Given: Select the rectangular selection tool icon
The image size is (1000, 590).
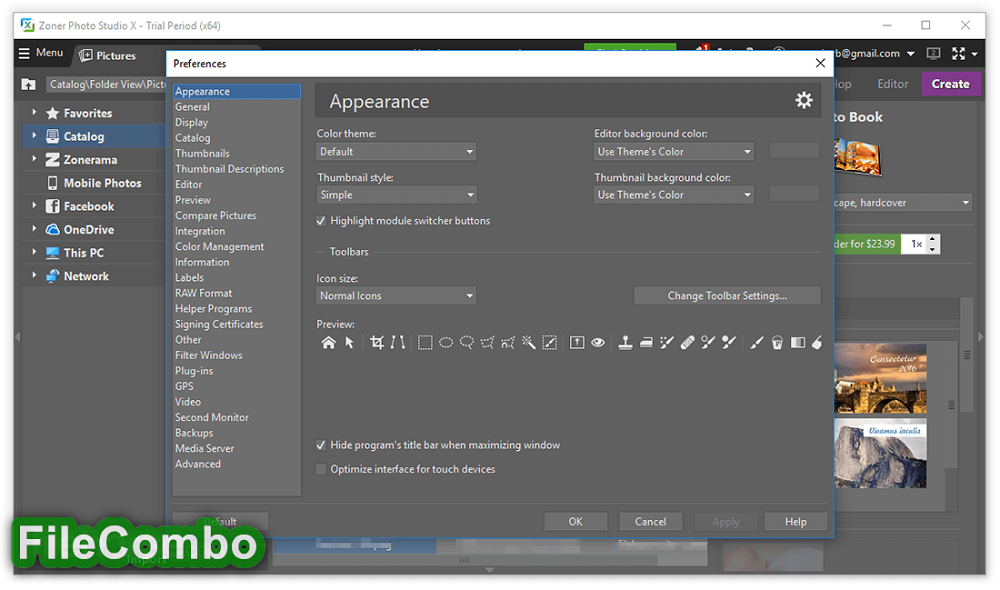Looking at the screenshot, I should (x=425, y=343).
